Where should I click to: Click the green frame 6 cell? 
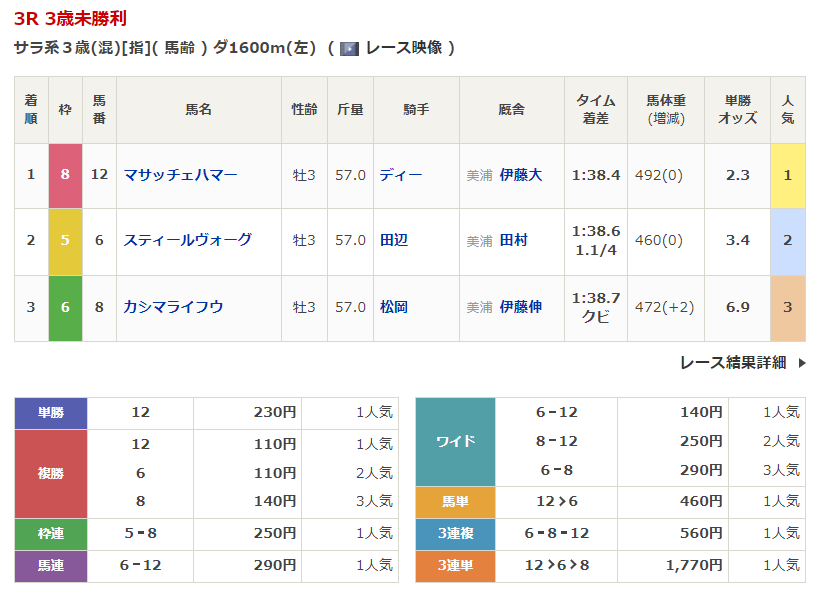(65, 308)
